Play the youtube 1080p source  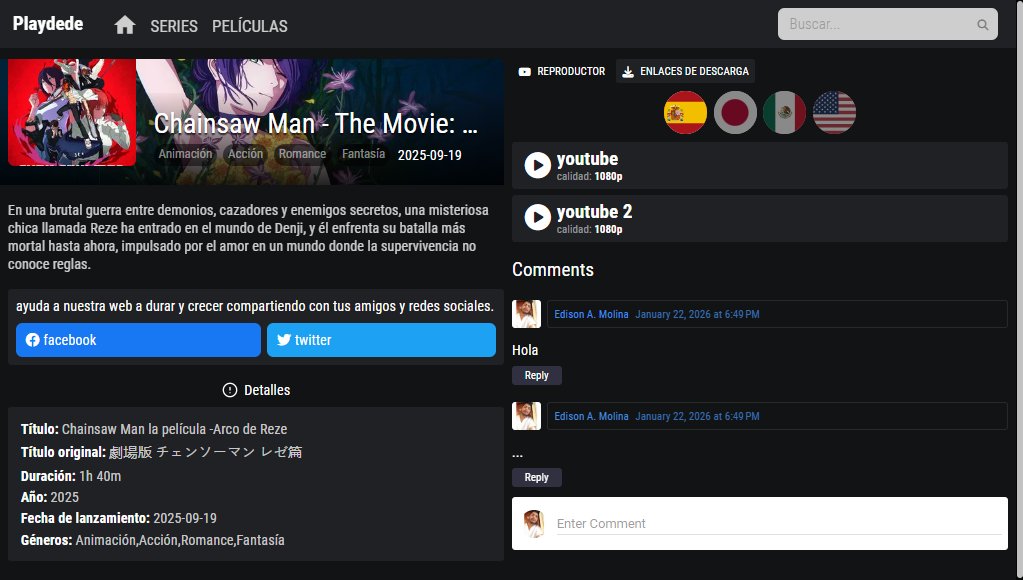759,166
